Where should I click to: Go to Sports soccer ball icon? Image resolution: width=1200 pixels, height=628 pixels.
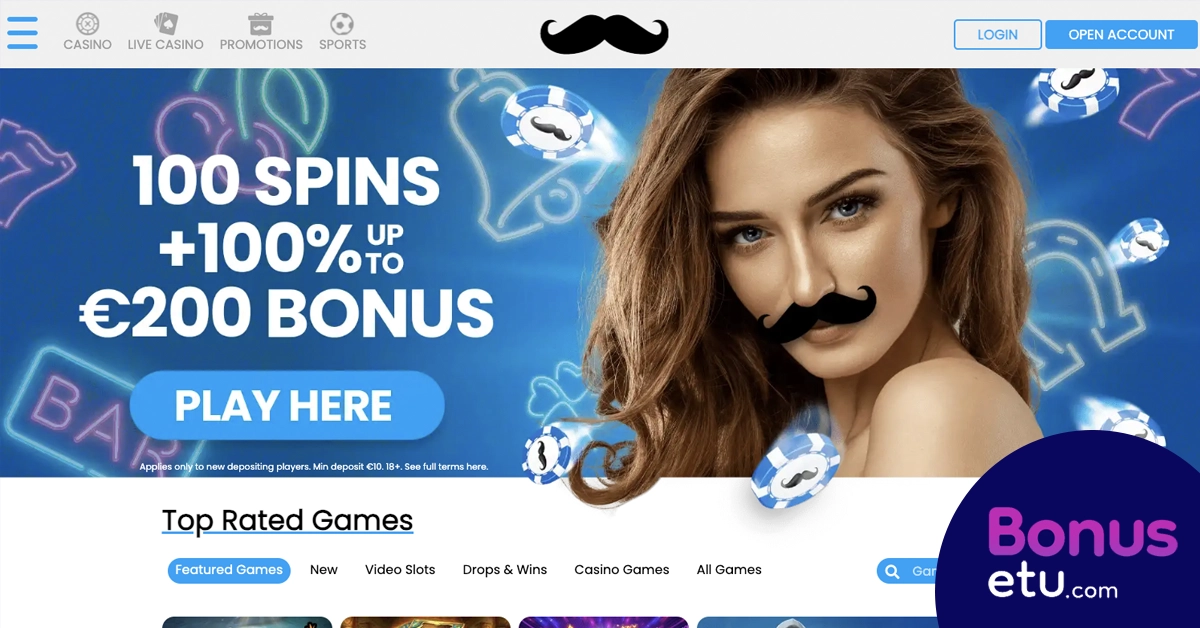click(342, 23)
